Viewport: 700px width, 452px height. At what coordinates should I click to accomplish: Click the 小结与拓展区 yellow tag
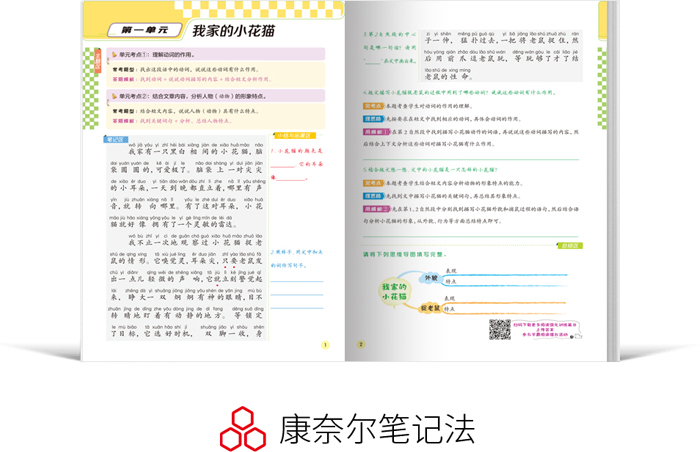pos(295,135)
